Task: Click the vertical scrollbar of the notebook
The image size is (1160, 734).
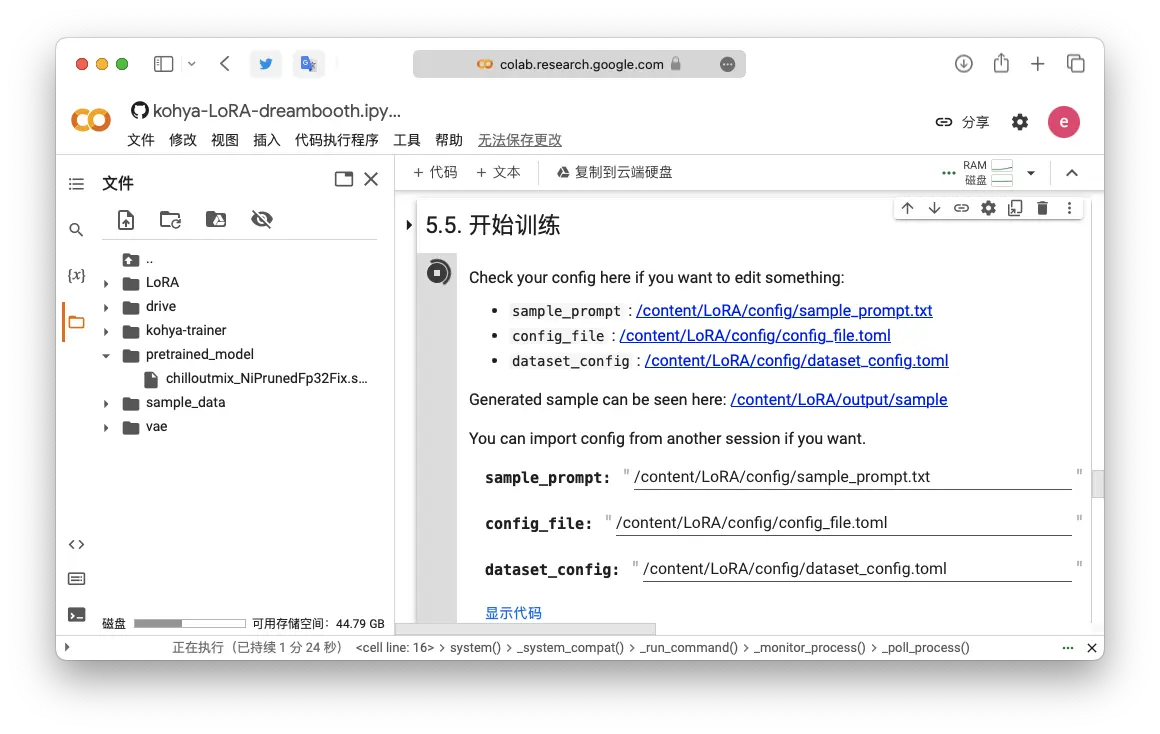Action: (x=1097, y=484)
